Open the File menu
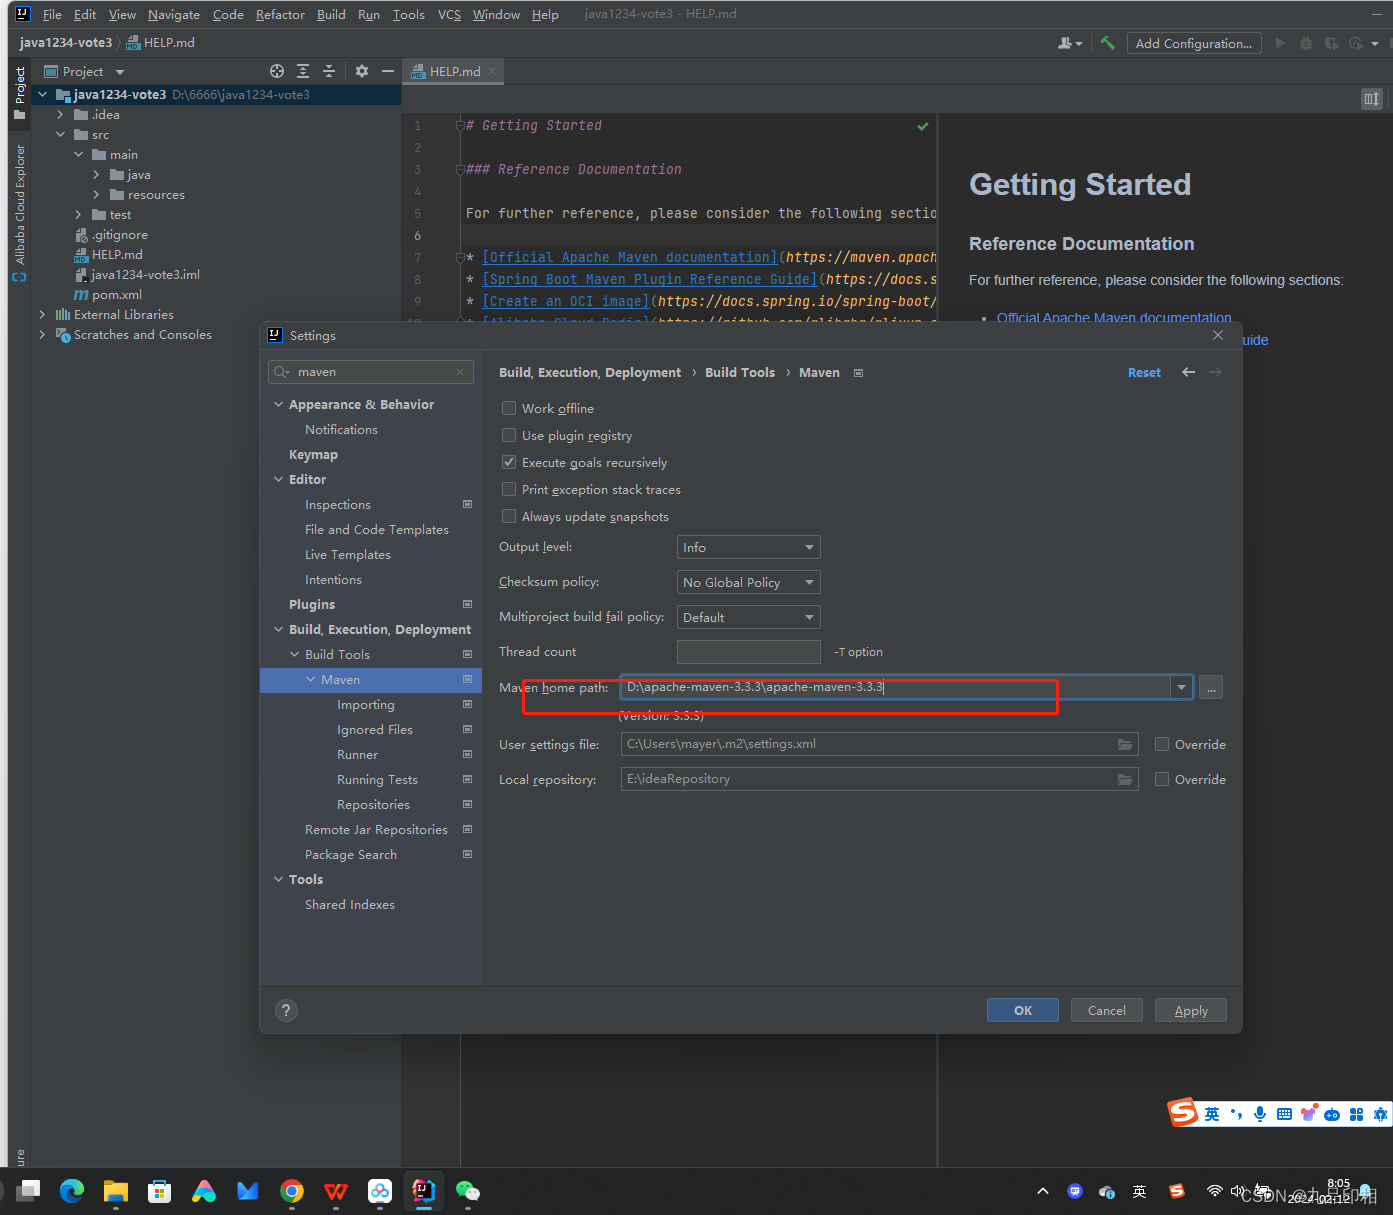 click(52, 14)
